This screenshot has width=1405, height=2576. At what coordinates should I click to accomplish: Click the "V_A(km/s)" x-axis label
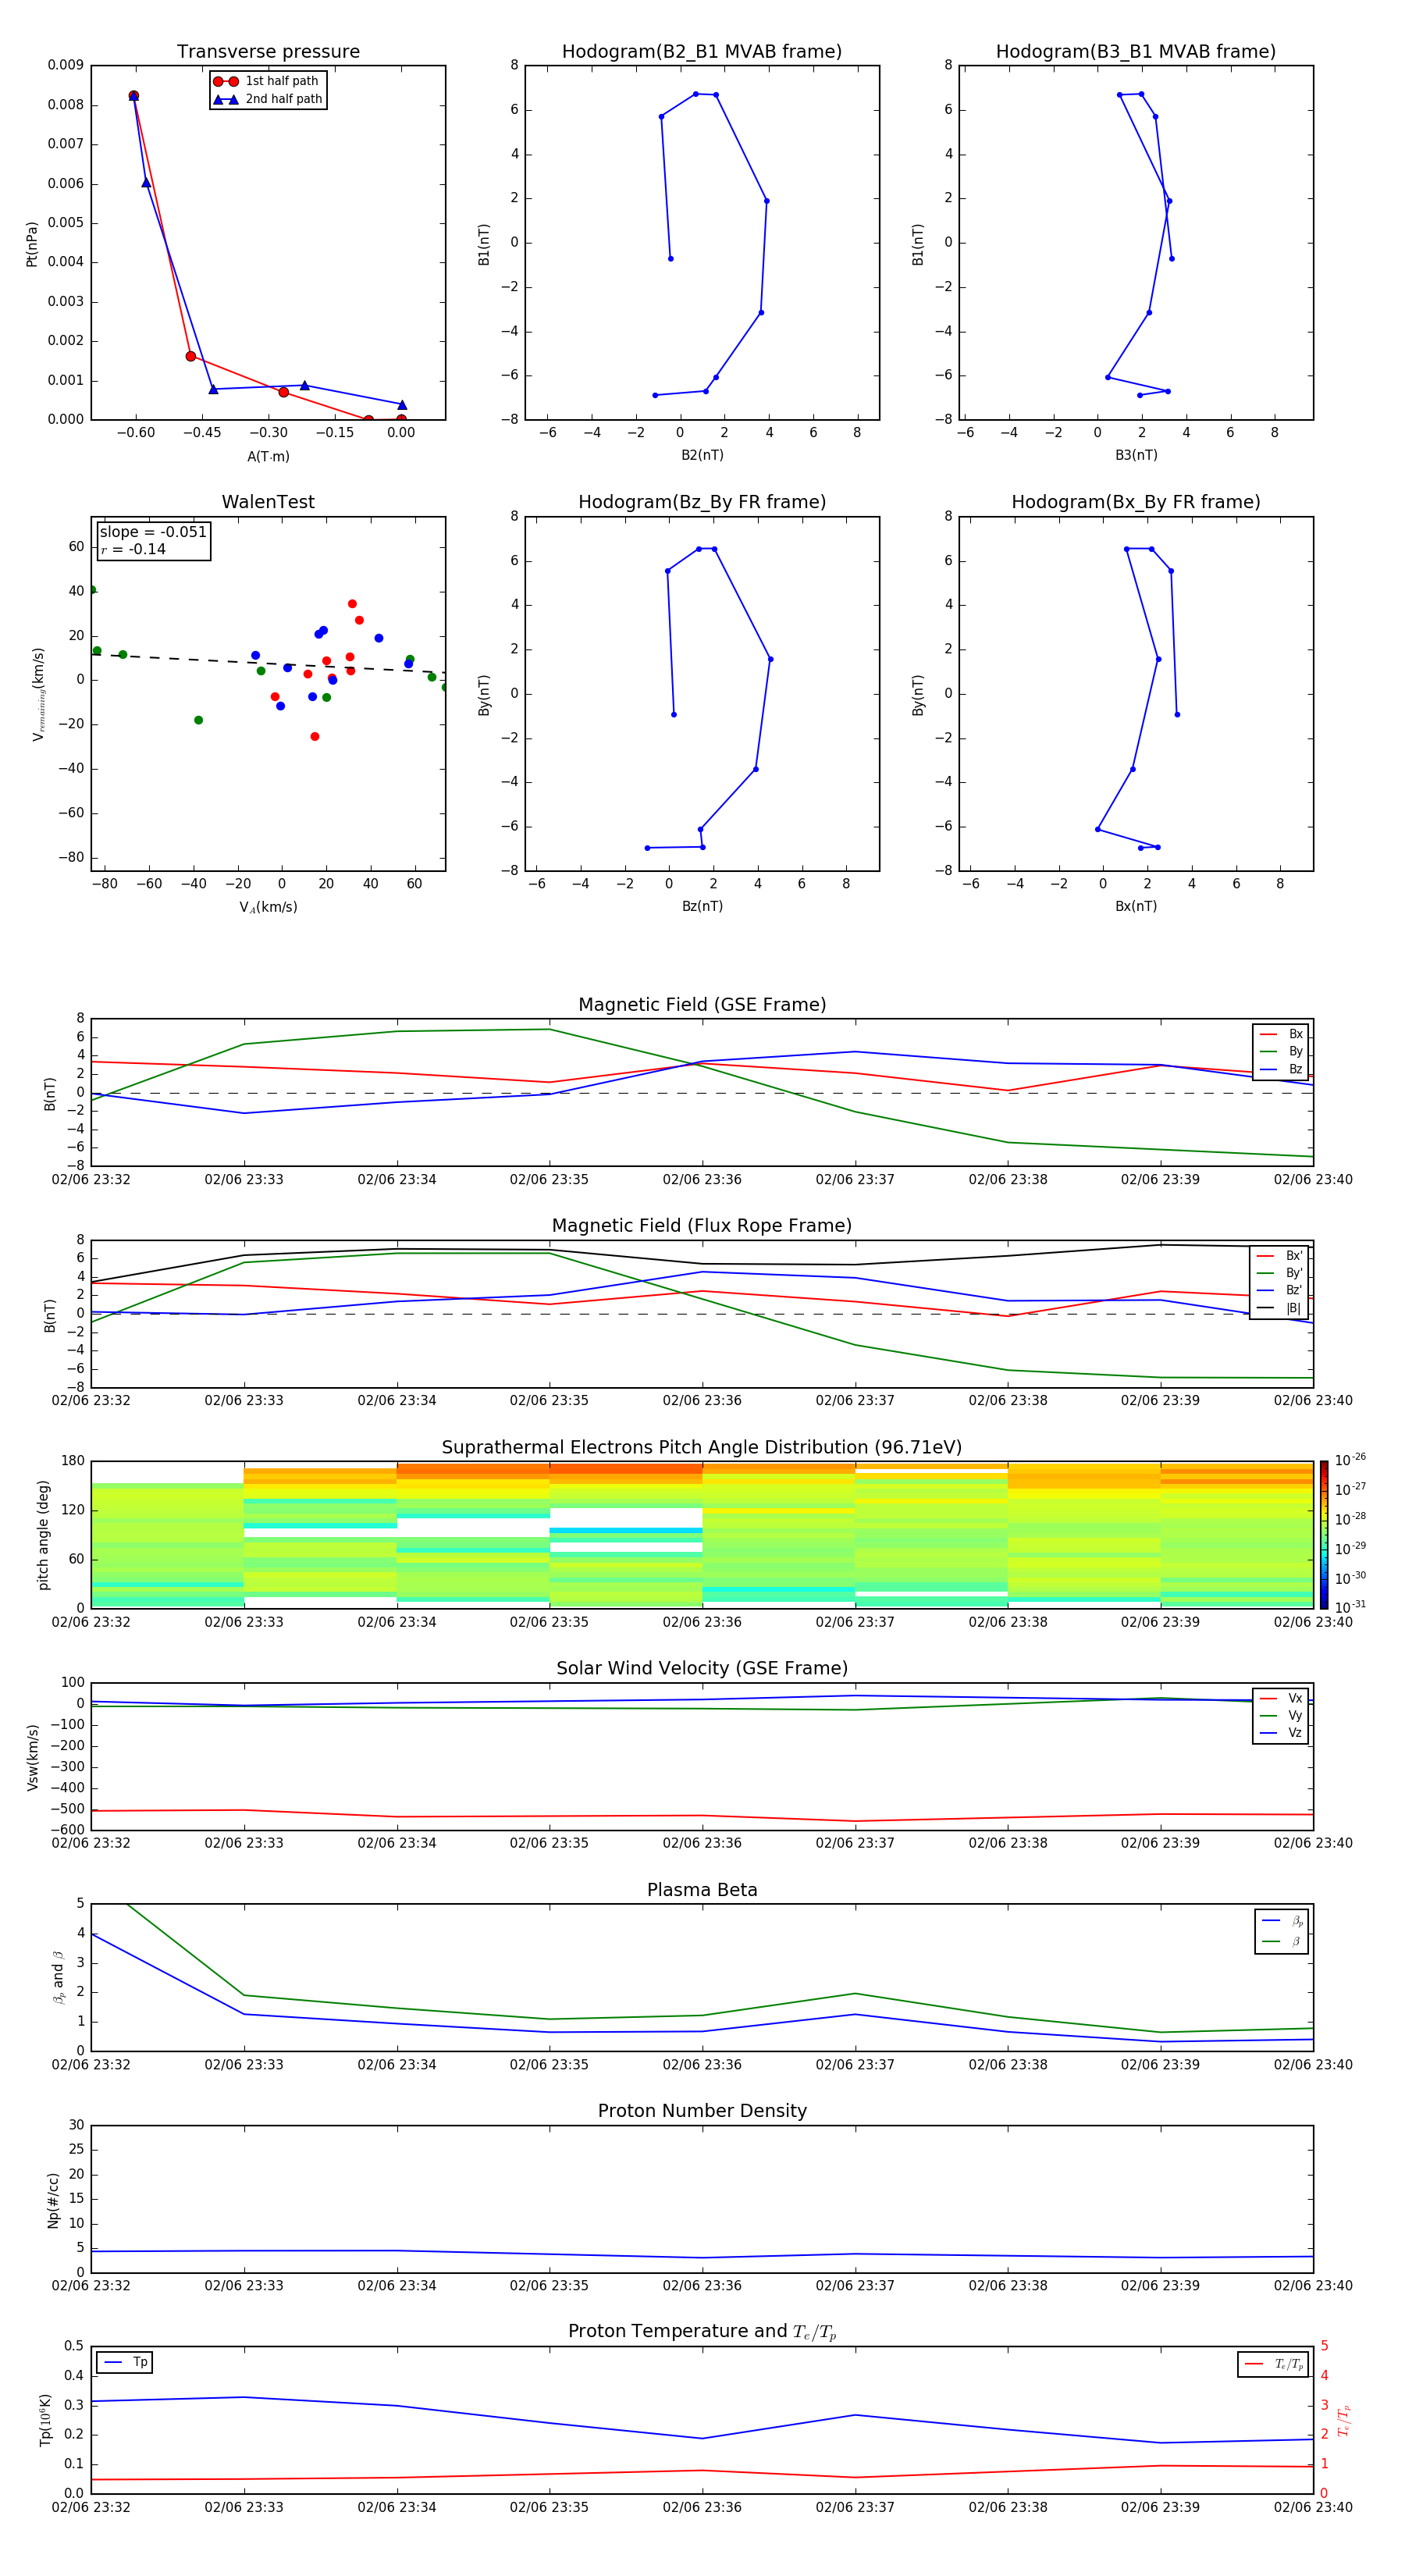pos(268,907)
